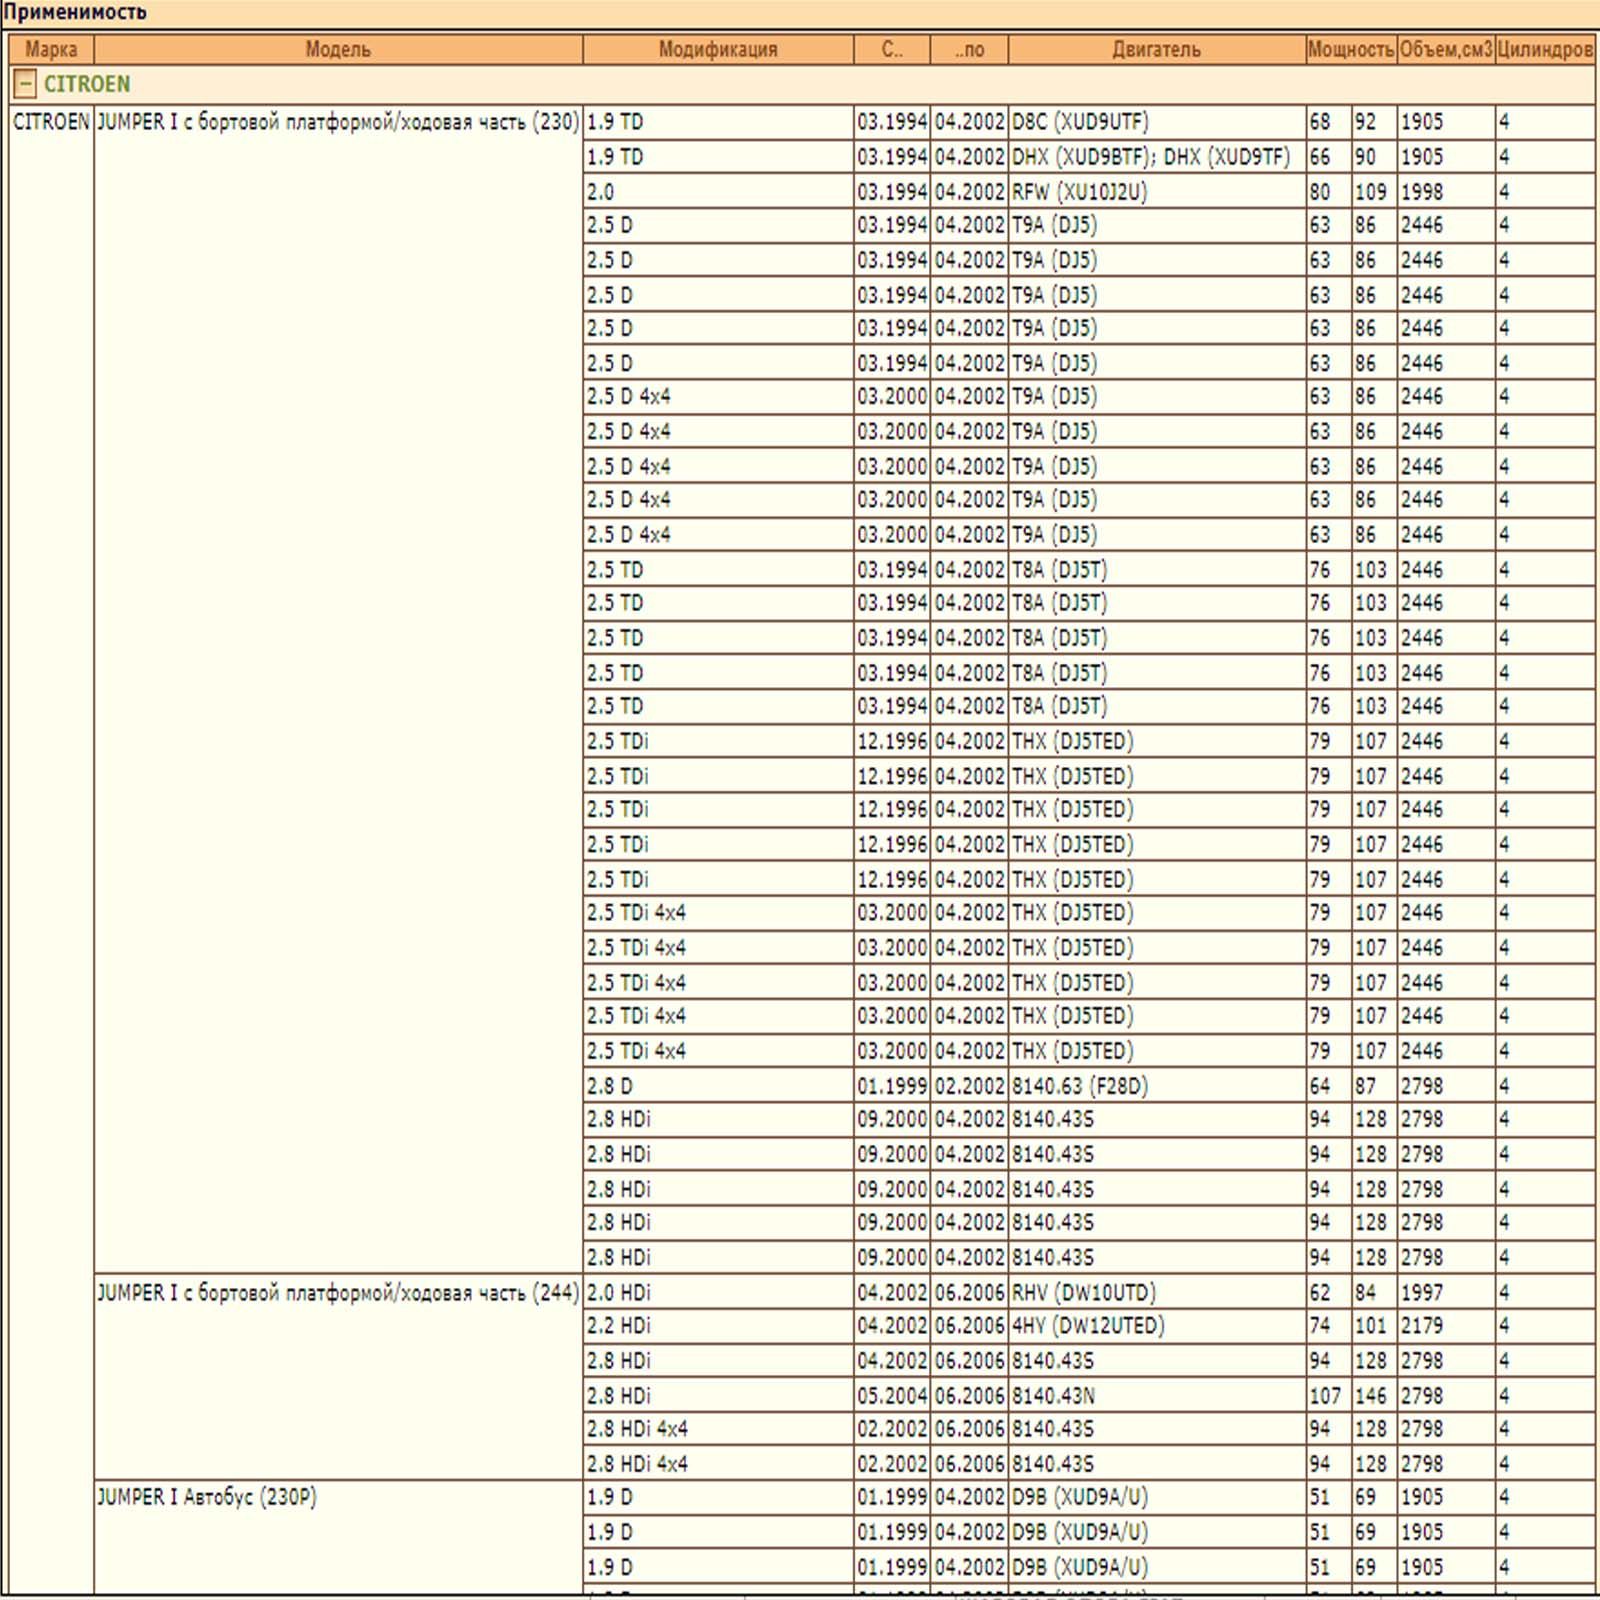Click start date 05.2004
Screen dimensions: 1600x1600
coord(892,1395)
